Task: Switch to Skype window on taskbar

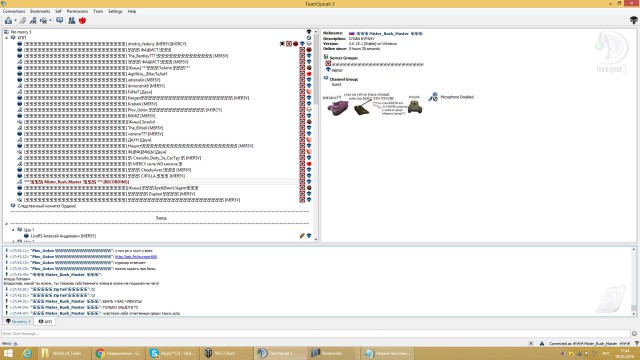Action: (172, 353)
